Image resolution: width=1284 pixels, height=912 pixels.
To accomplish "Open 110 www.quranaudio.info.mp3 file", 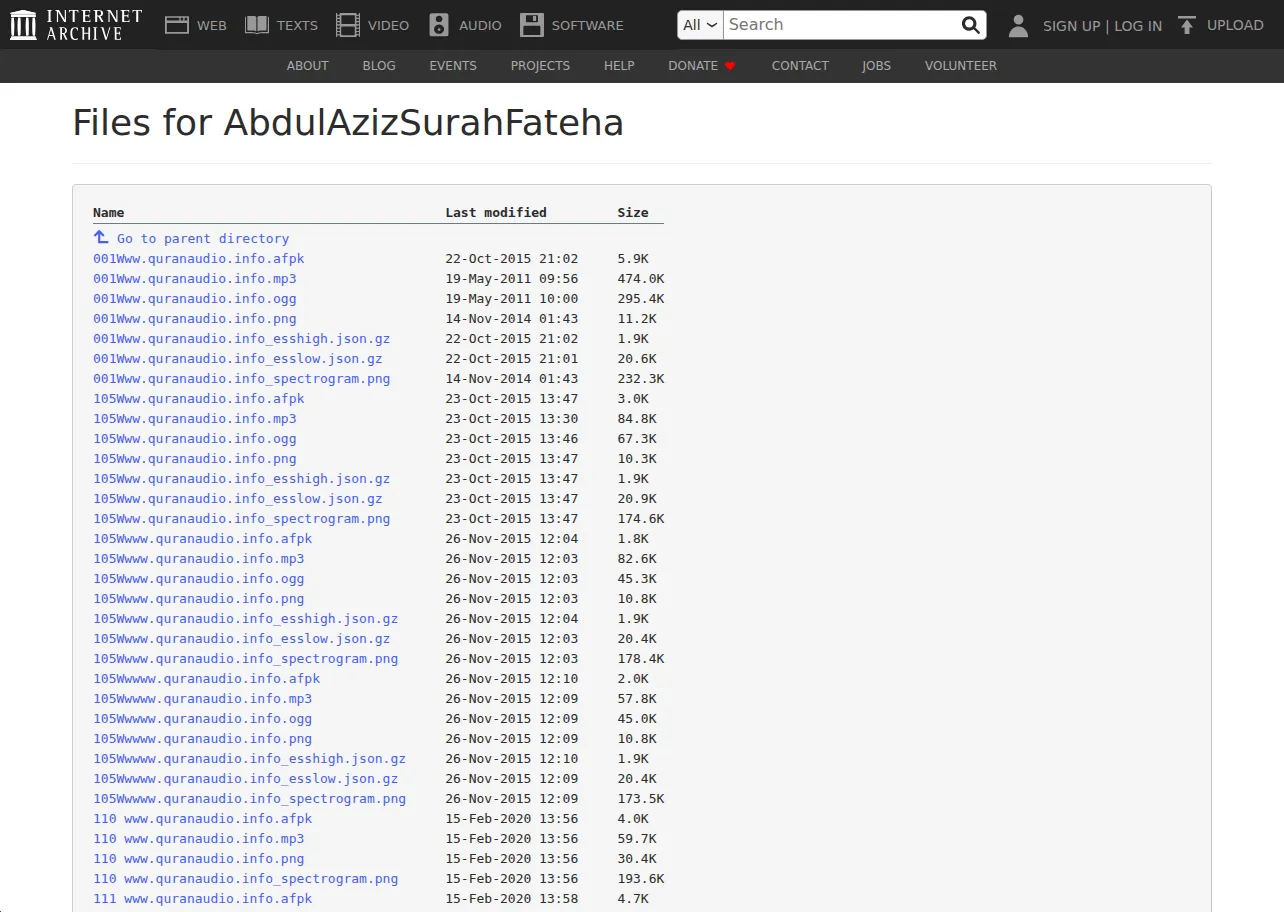I will (199, 839).
